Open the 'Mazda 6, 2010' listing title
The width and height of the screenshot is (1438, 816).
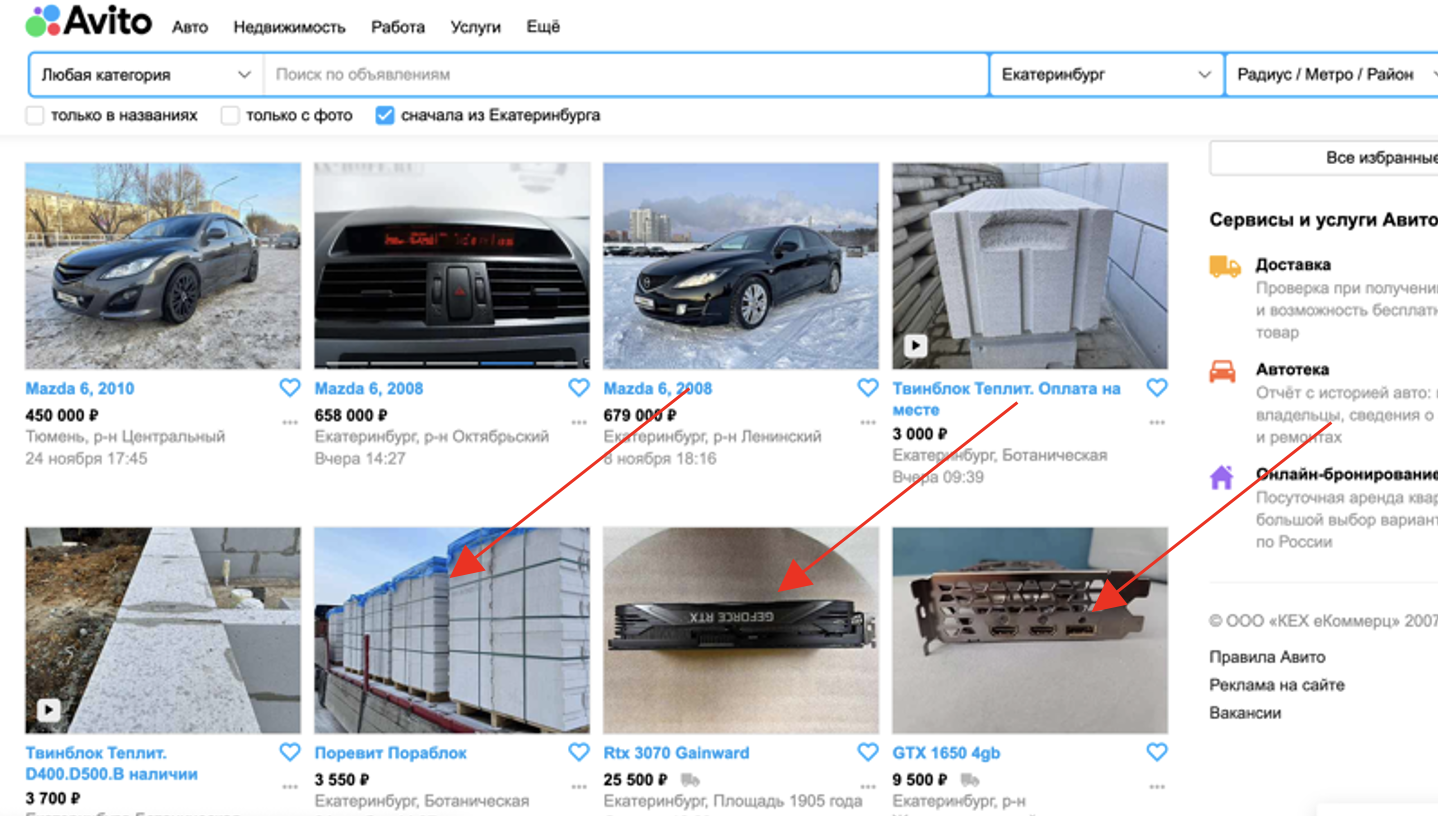(80, 388)
